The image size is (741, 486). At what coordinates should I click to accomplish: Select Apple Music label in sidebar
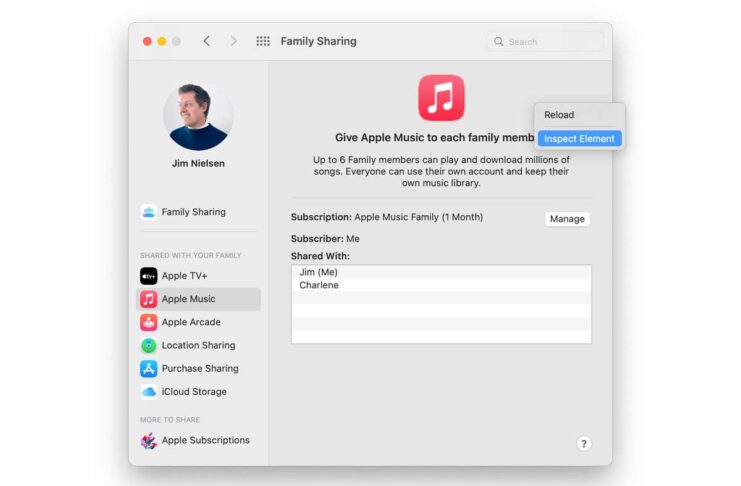[188, 299]
